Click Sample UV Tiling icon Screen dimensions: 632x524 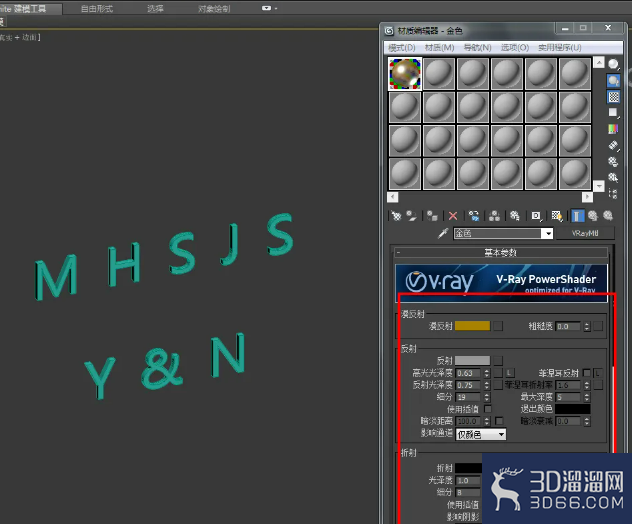[x=613, y=113]
